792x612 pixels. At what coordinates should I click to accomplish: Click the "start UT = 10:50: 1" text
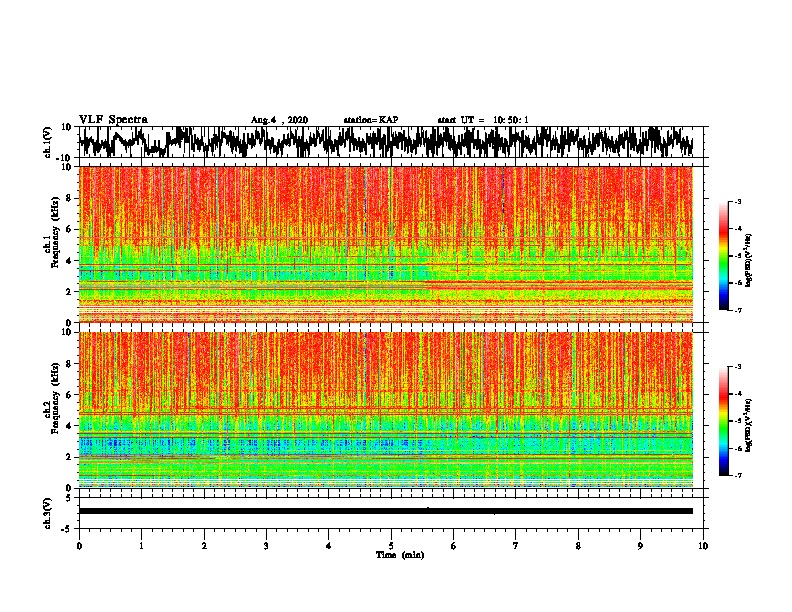483,120
